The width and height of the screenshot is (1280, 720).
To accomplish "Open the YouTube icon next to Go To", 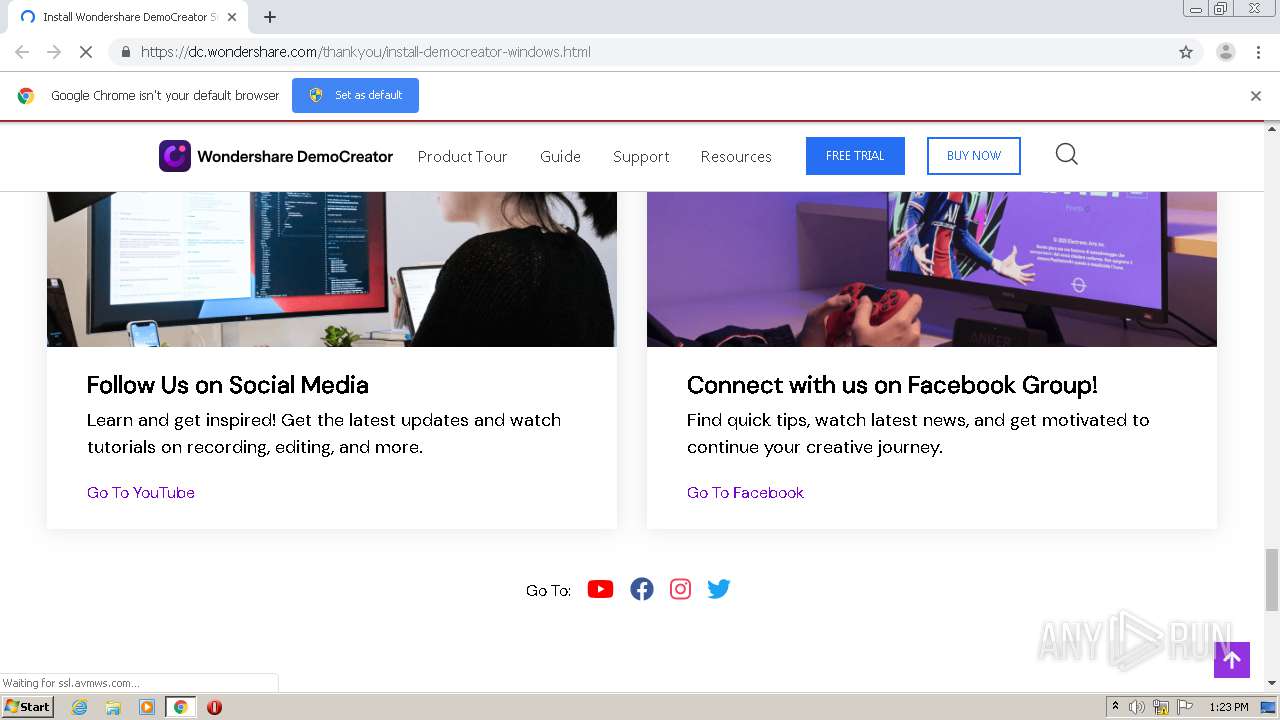I will click(600, 589).
